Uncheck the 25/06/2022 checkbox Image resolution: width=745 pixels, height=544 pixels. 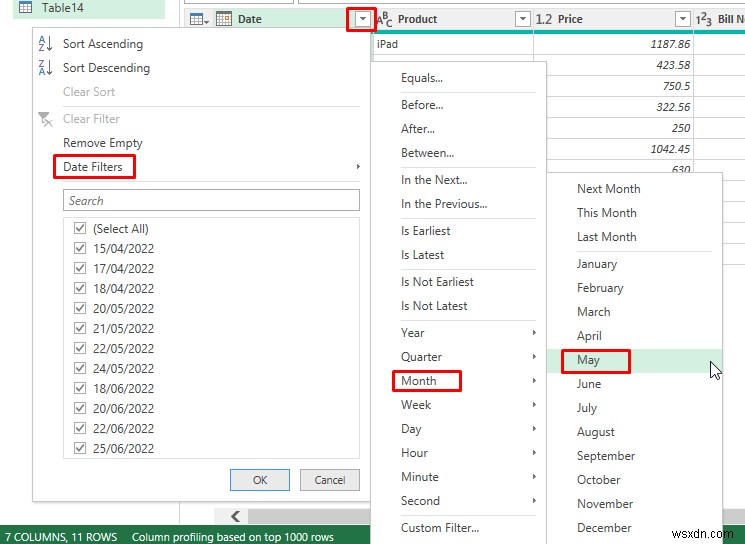coord(80,448)
